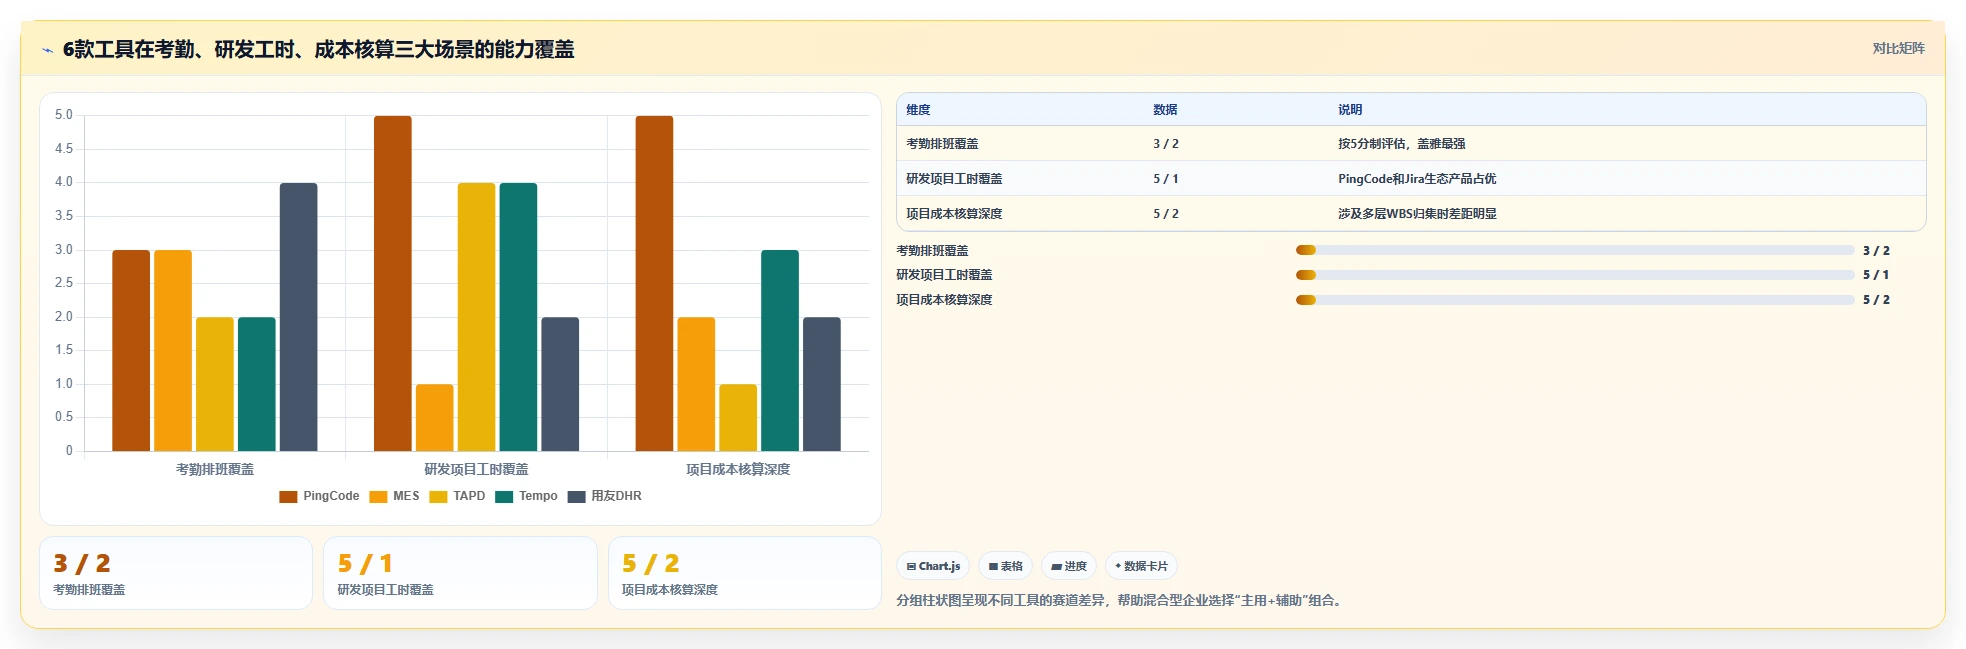This screenshot has width=1966, height=649.
Task: Click the 用友DHR bar in 考勤排班覆盖 group
Action: [299, 317]
